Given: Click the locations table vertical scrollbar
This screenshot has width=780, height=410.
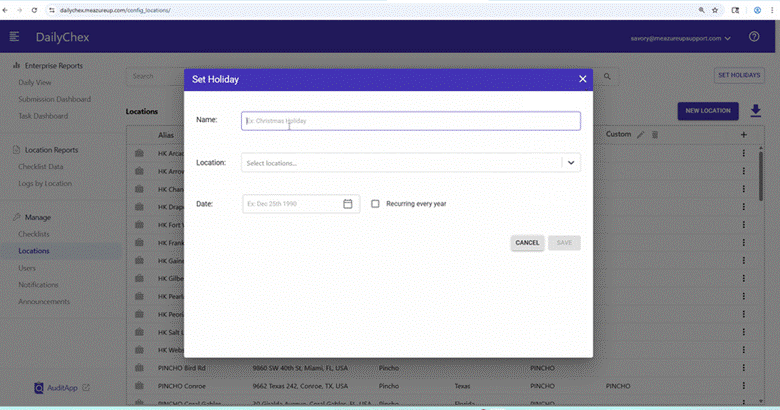Looking at the screenshot, I should click(x=760, y=177).
